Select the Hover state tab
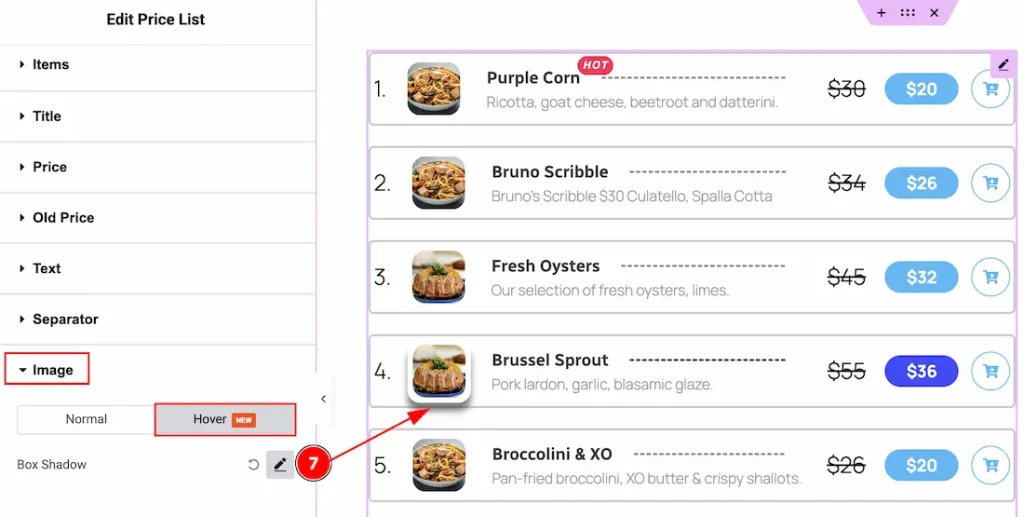The height and width of the screenshot is (517, 1024). 224,419
